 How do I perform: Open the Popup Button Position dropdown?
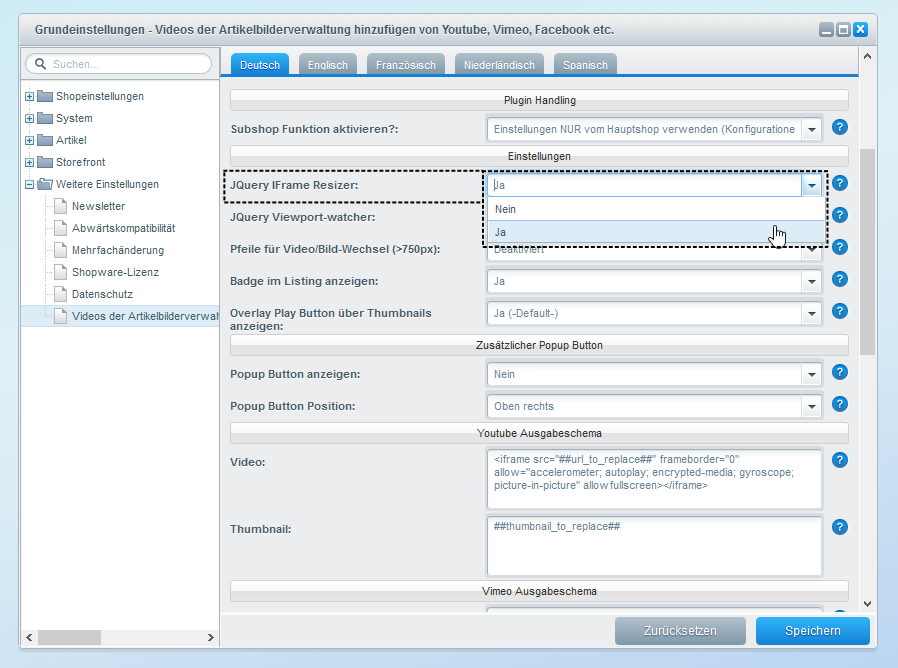[812, 406]
